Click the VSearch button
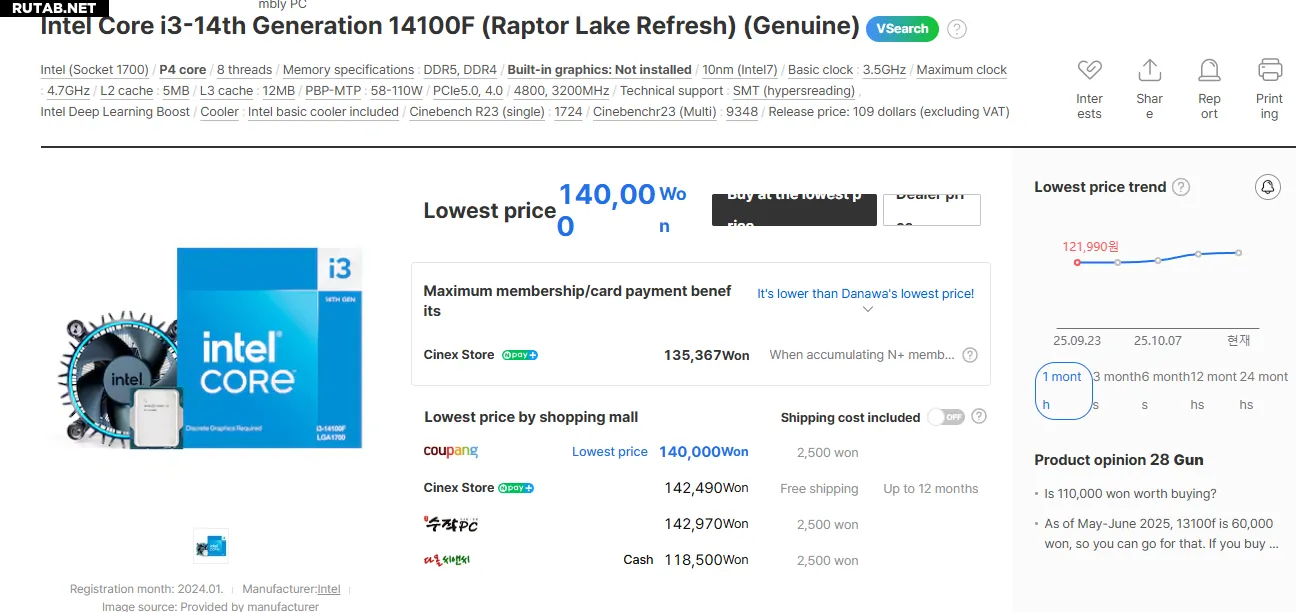 [x=902, y=29]
